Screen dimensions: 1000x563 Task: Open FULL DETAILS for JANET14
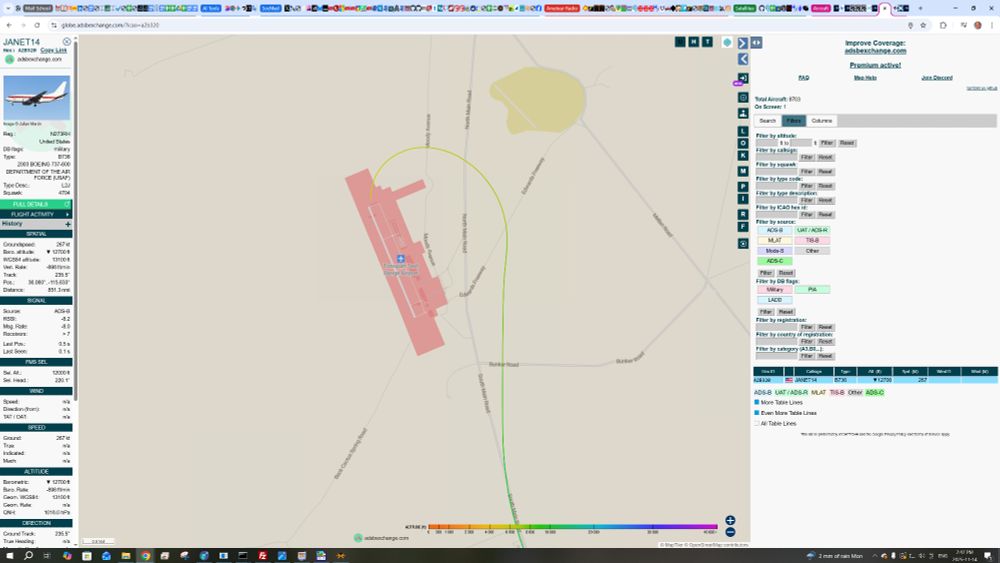36,204
